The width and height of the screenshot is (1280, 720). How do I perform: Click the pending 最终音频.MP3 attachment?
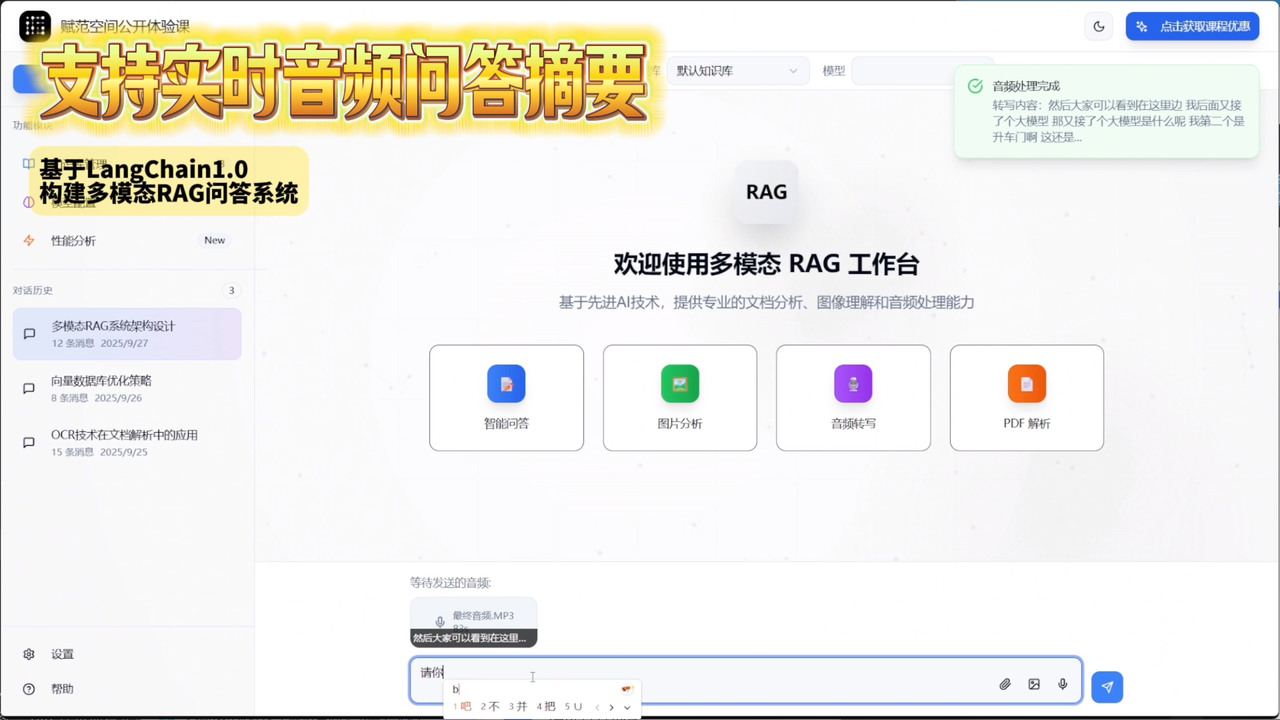point(473,622)
